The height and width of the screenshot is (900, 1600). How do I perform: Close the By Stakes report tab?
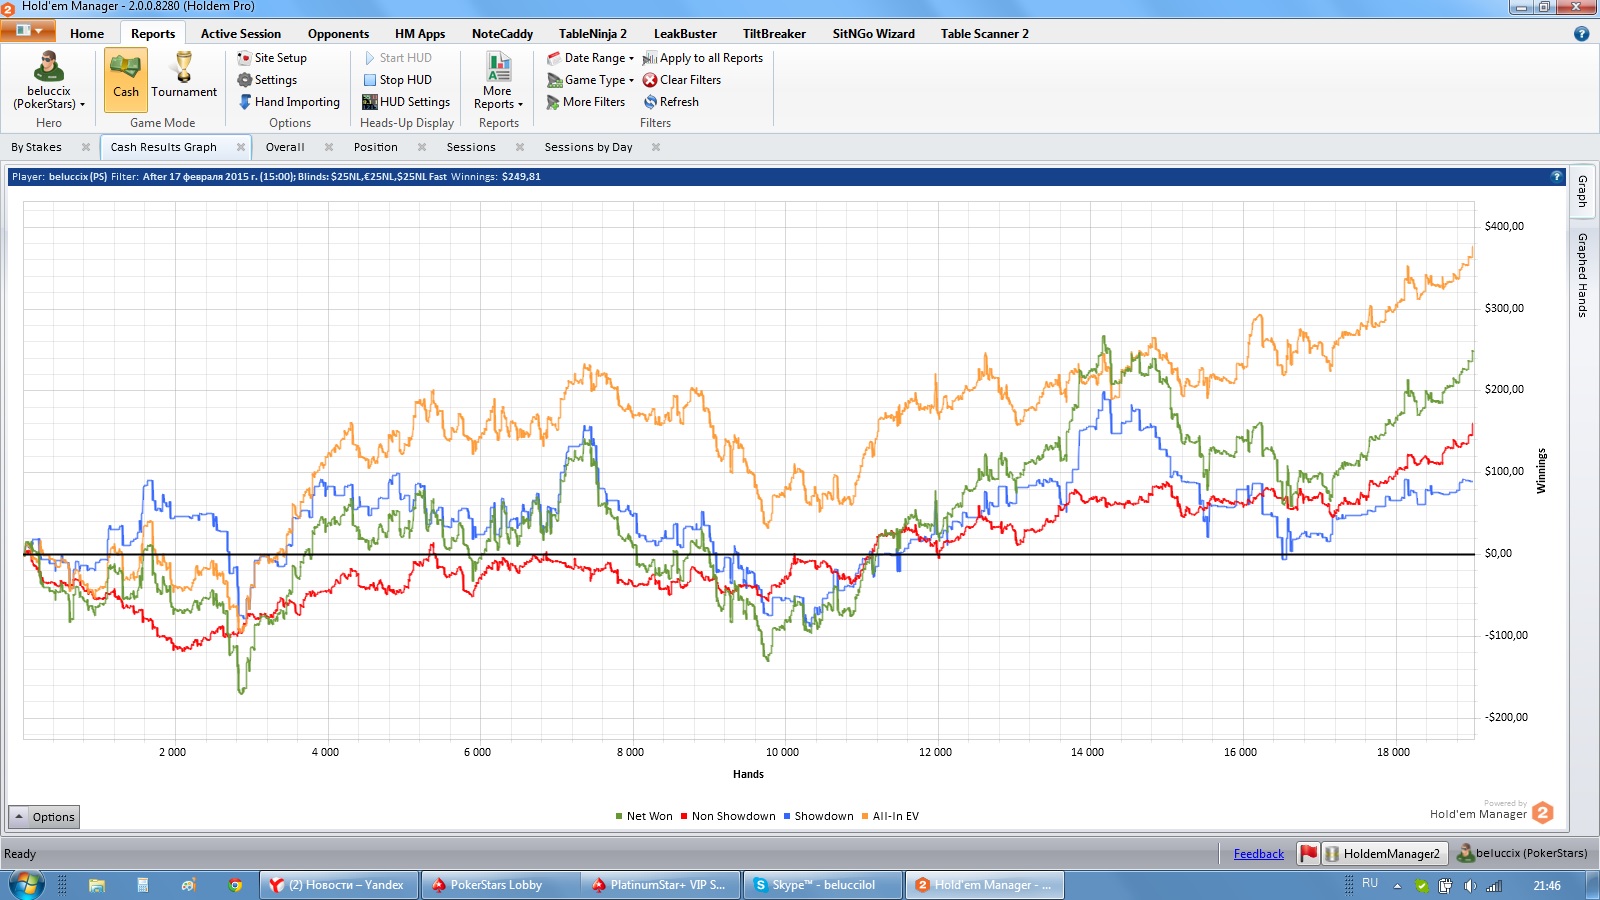[86, 147]
